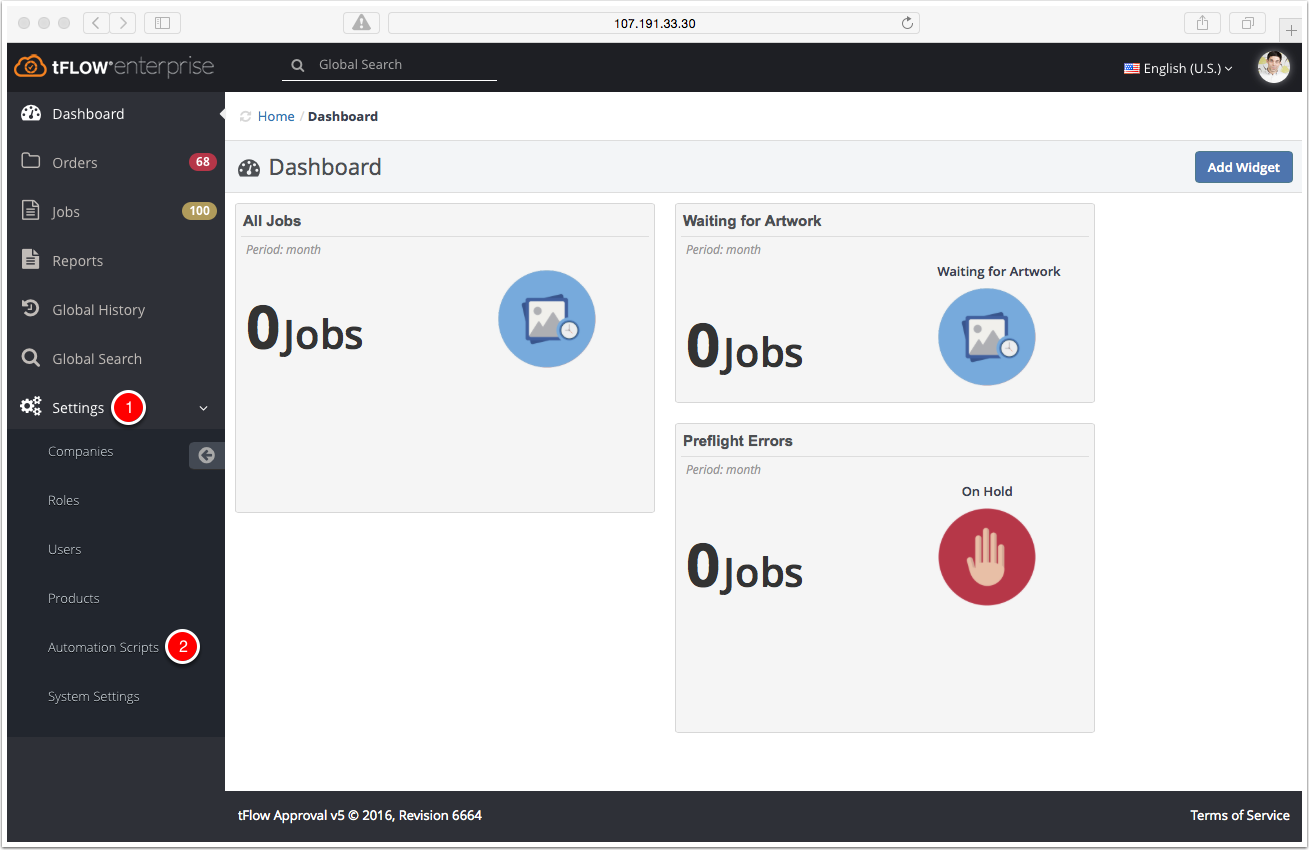The width and height of the screenshot is (1309, 850).
Task: Click the sidebar collapse arrow icon
Action: pos(207,455)
